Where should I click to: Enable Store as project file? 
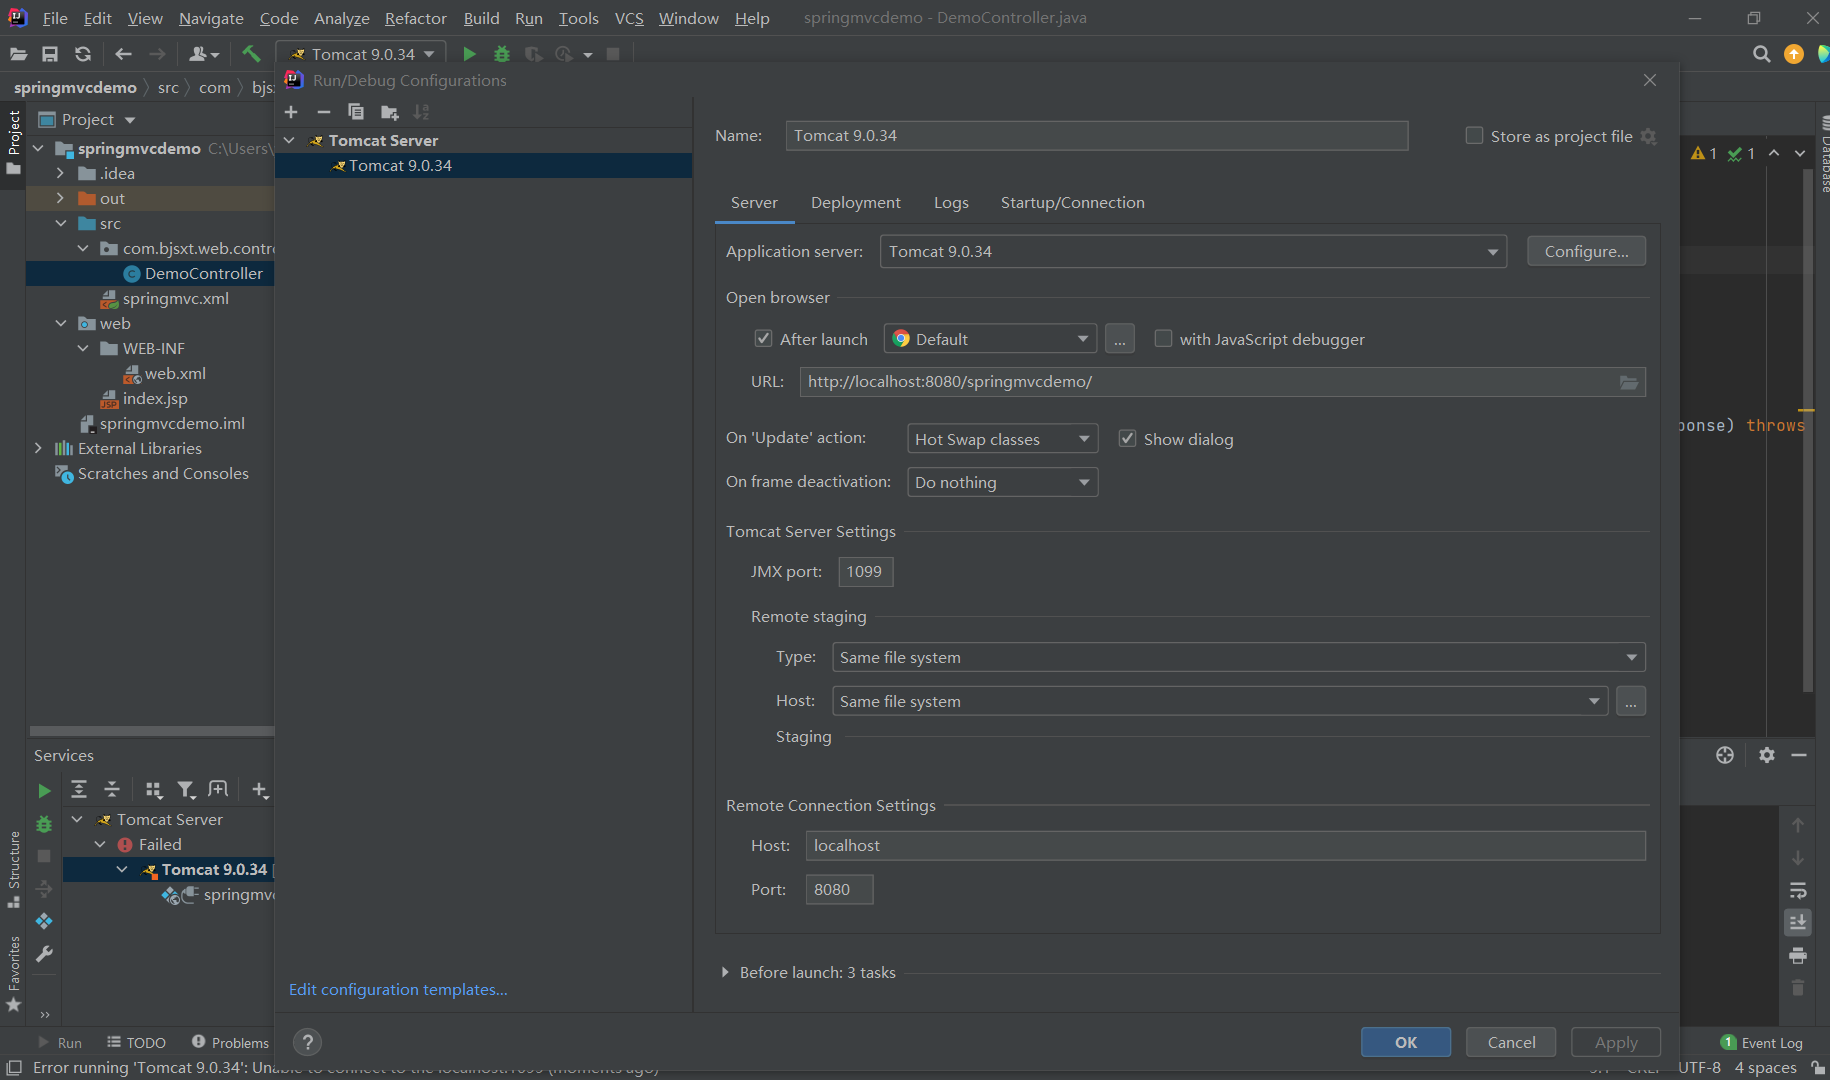pos(1473,136)
